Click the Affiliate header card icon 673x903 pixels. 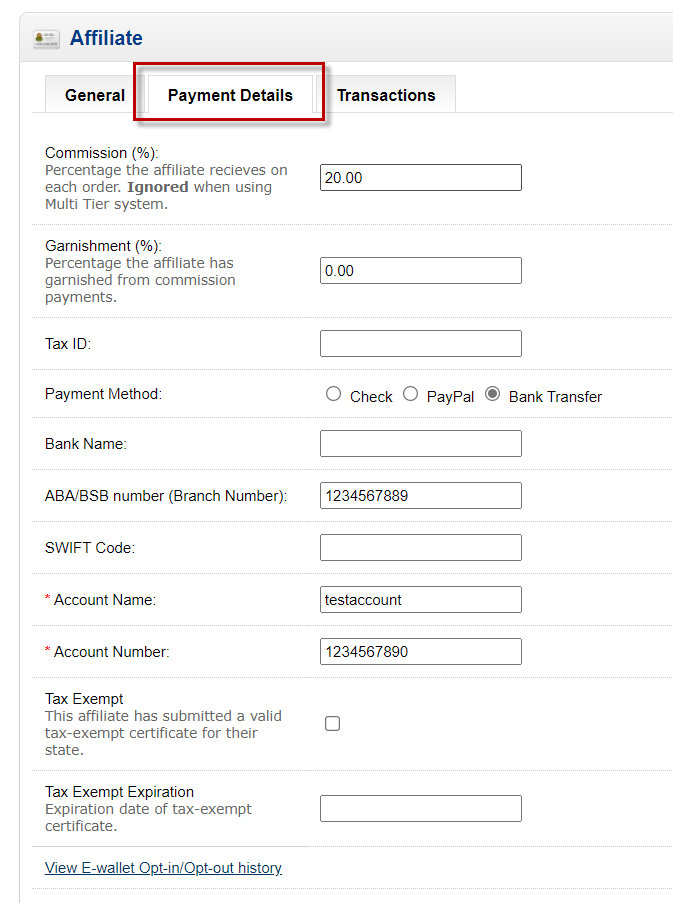pos(46,39)
